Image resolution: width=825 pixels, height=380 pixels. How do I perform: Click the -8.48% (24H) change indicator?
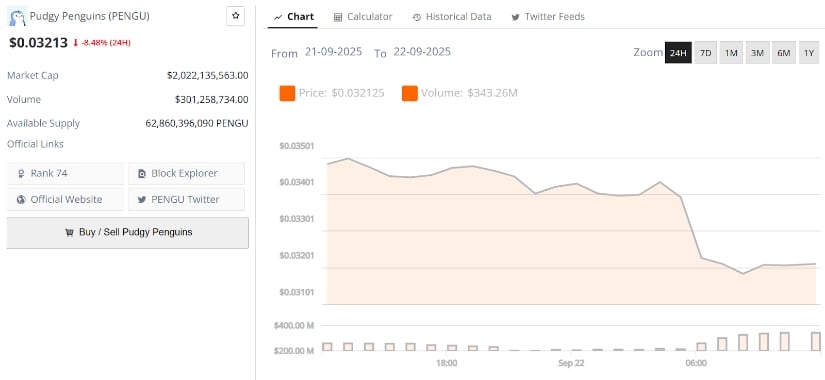click(x=102, y=43)
